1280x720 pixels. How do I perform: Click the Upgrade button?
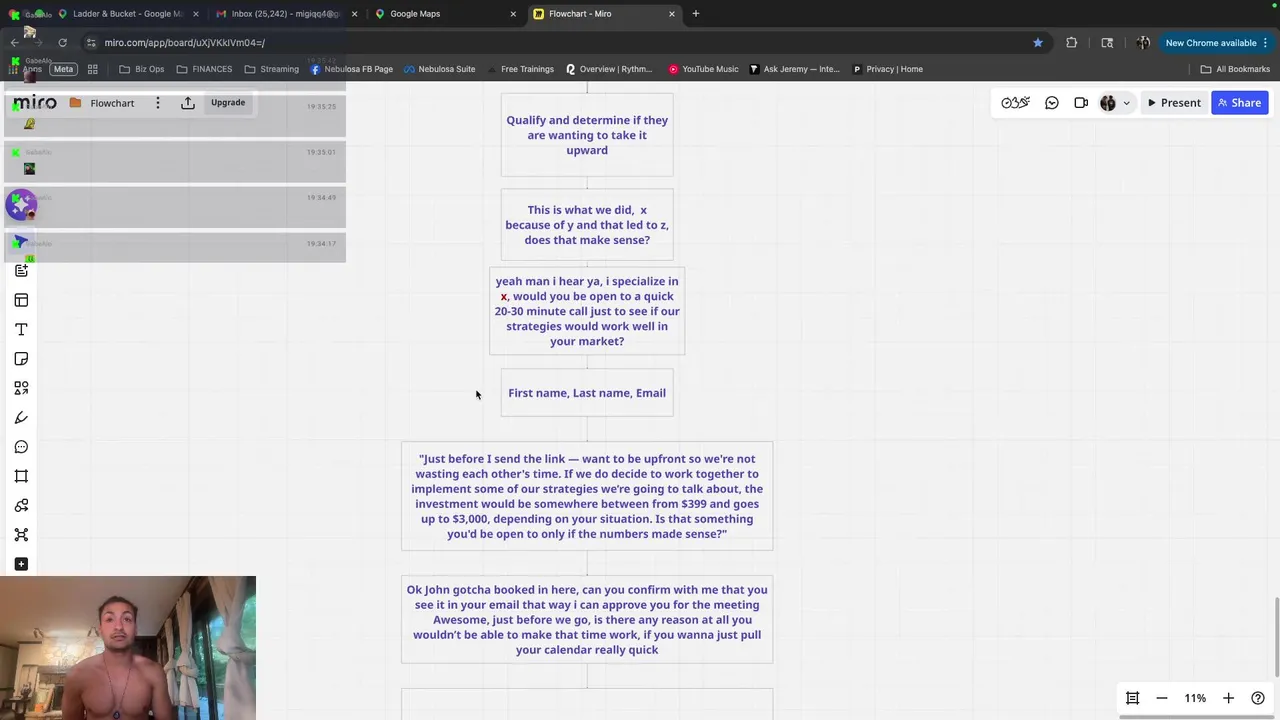click(x=228, y=102)
